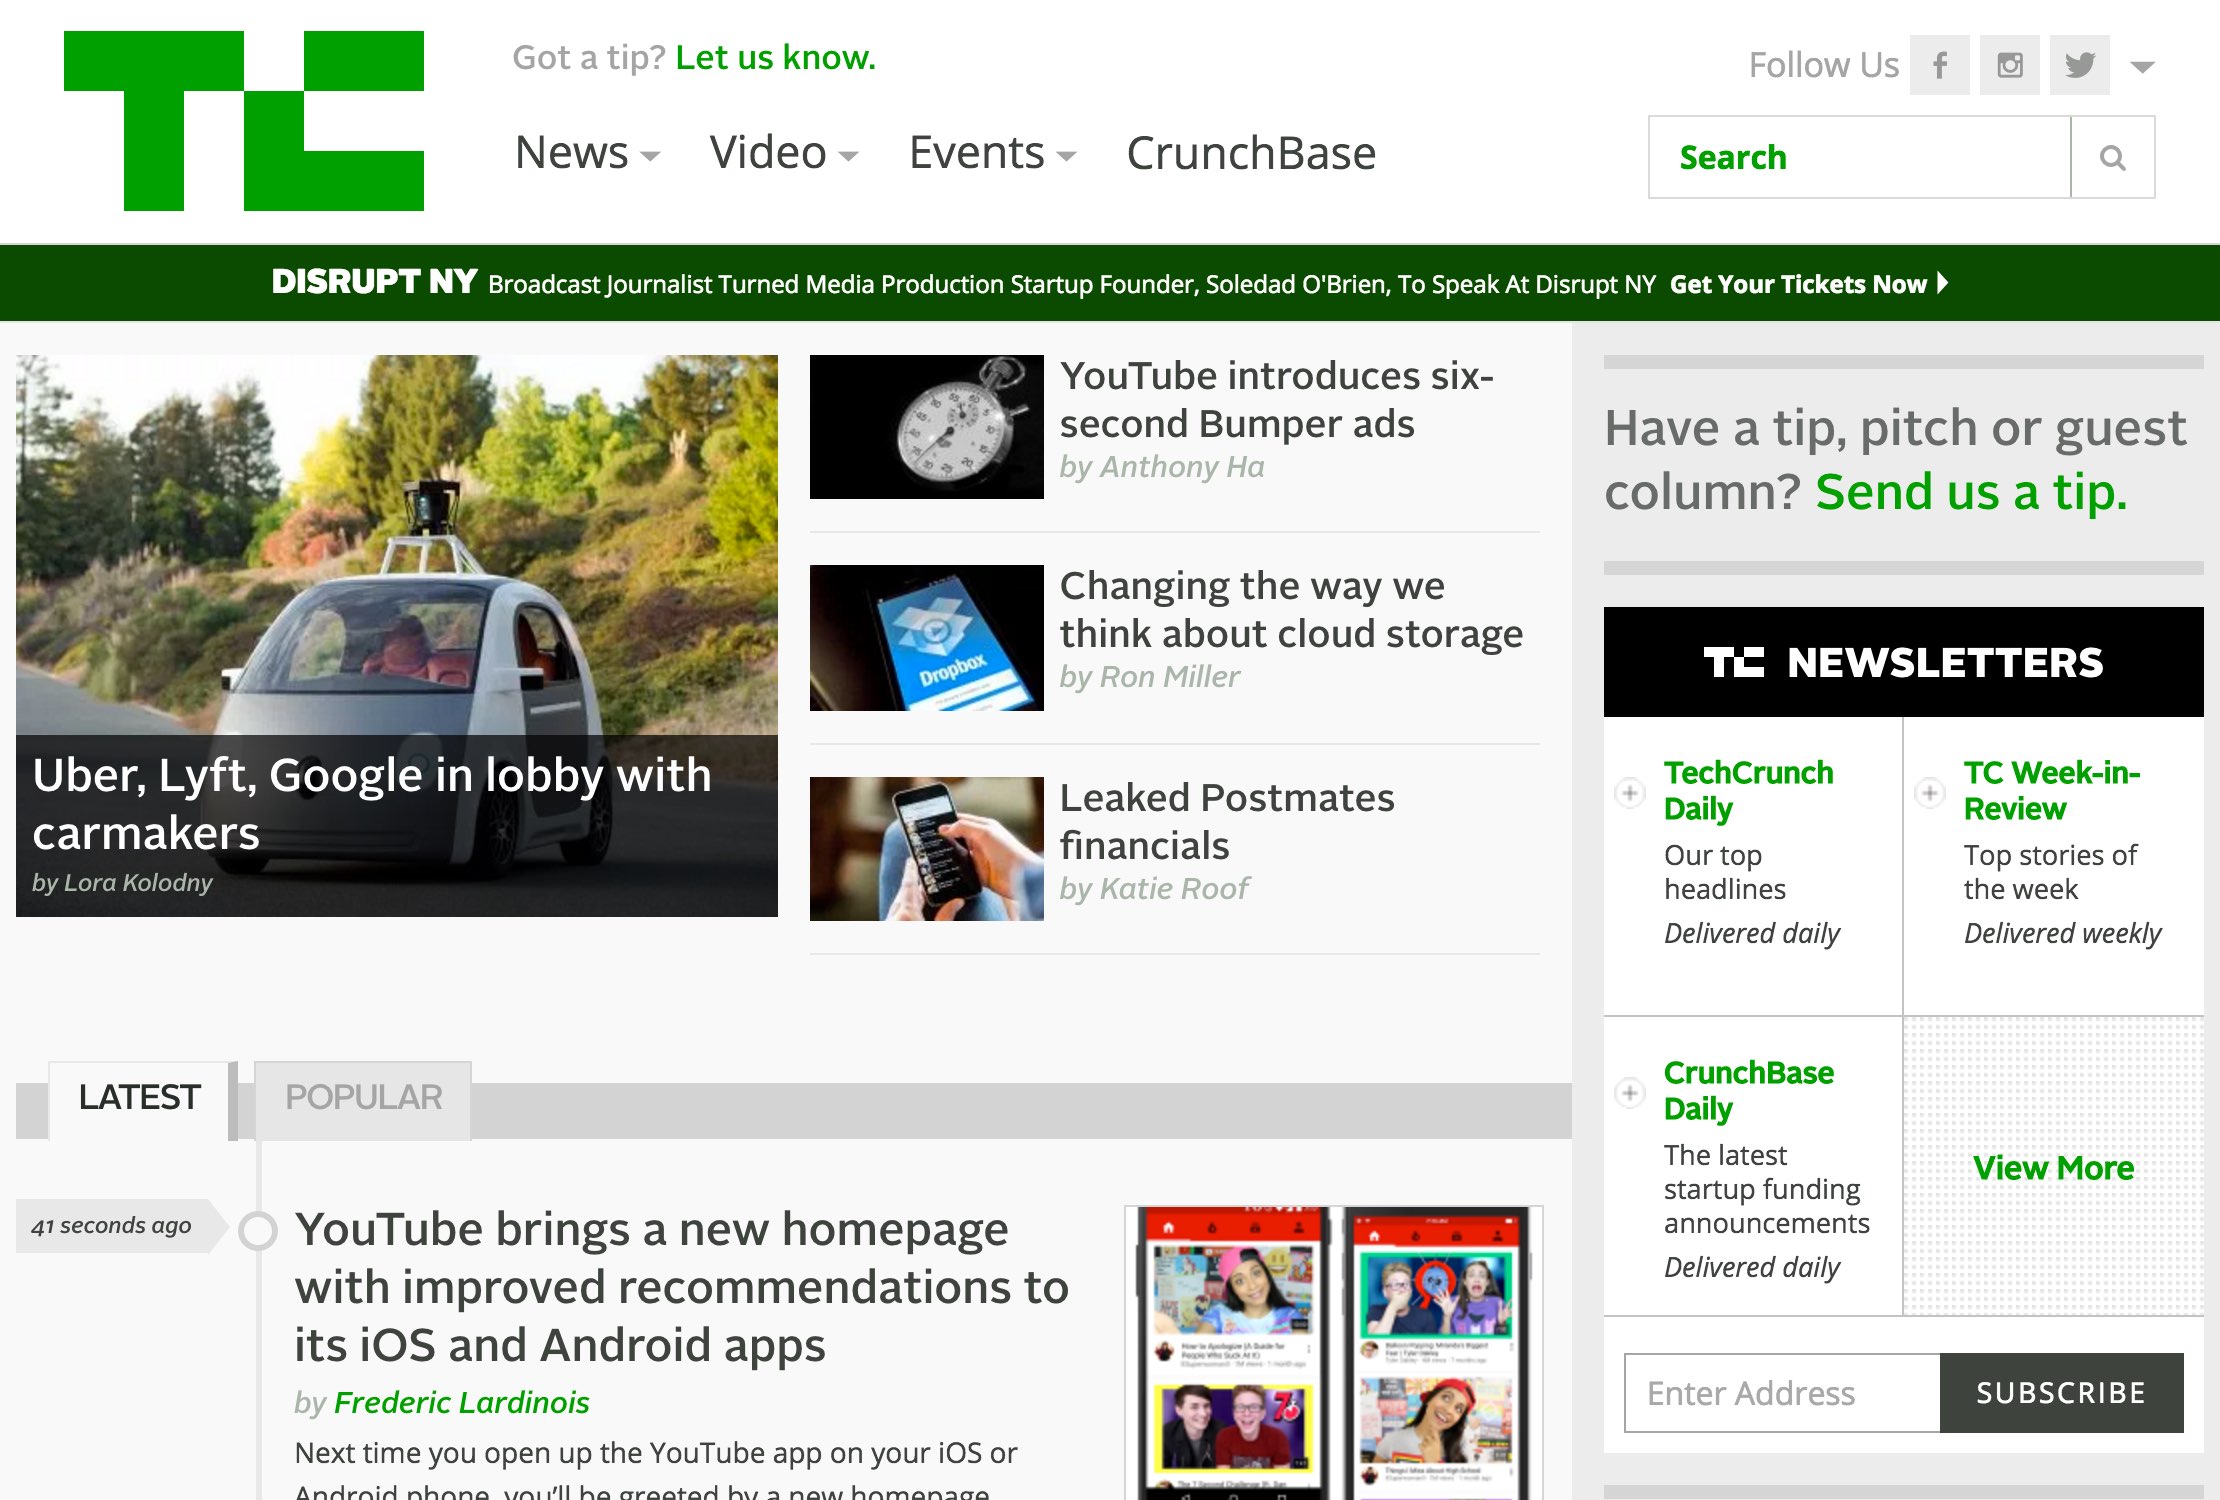The image size is (2220, 1500).
Task: Open 'Changing the way we think about cloud storage'
Action: point(1291,609)
